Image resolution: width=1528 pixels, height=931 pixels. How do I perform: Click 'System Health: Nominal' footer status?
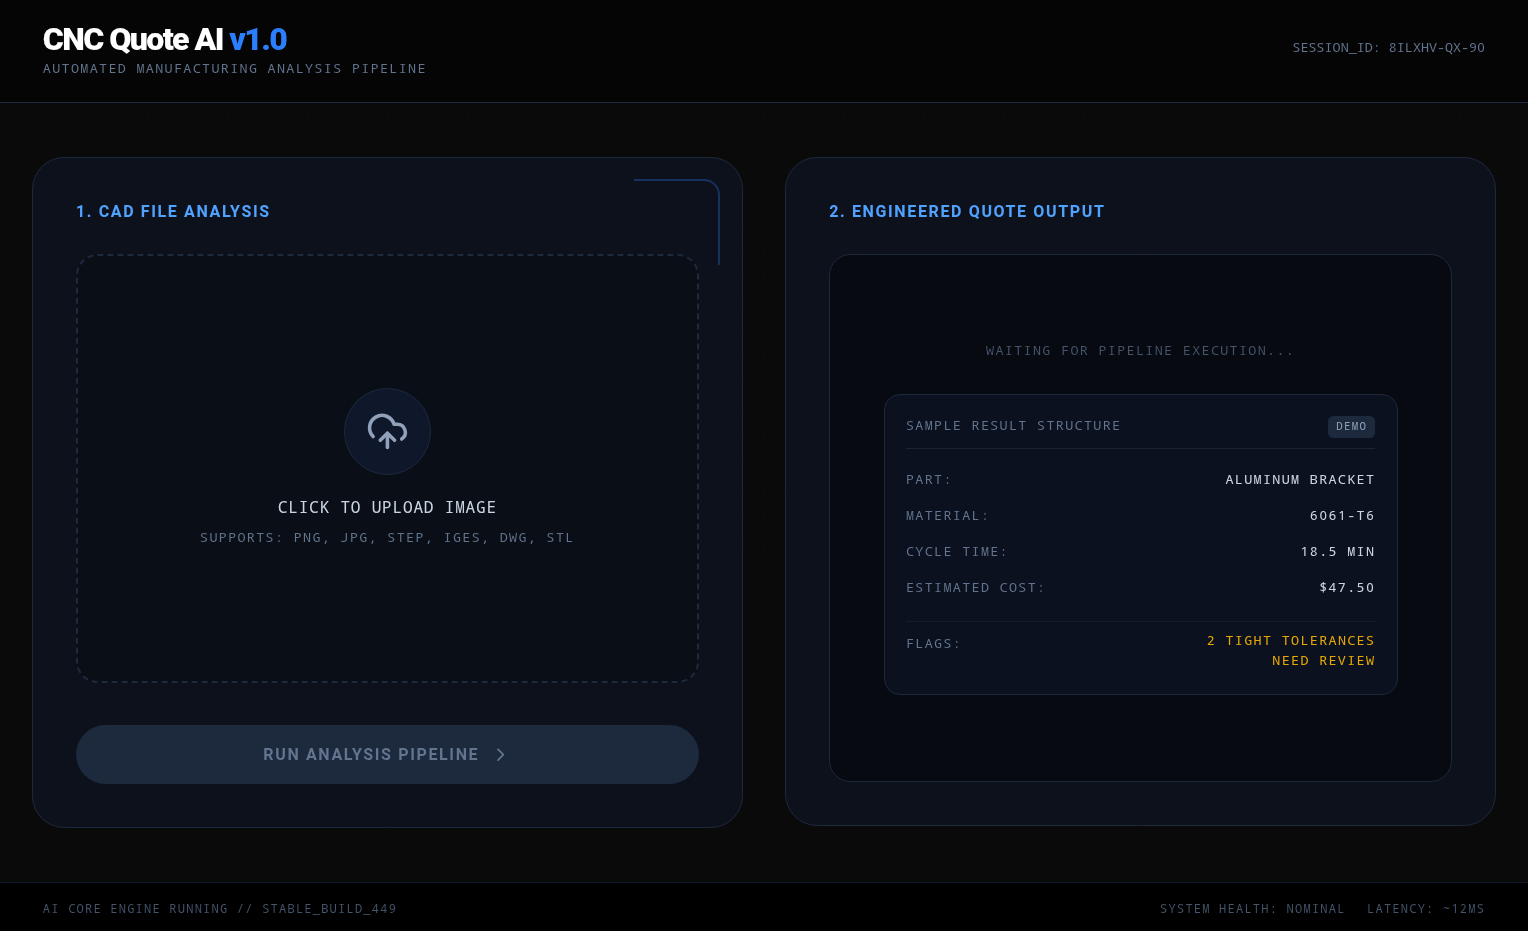(x=1252, y=909)
